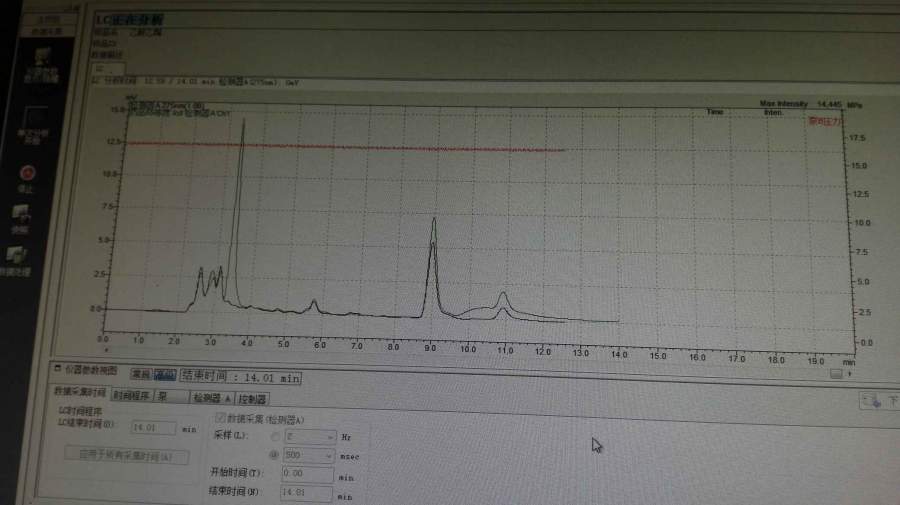Viewport: 900px width, 505px height.
Task: Click the small status box under 数据文件 label
Action: (107, 68)
